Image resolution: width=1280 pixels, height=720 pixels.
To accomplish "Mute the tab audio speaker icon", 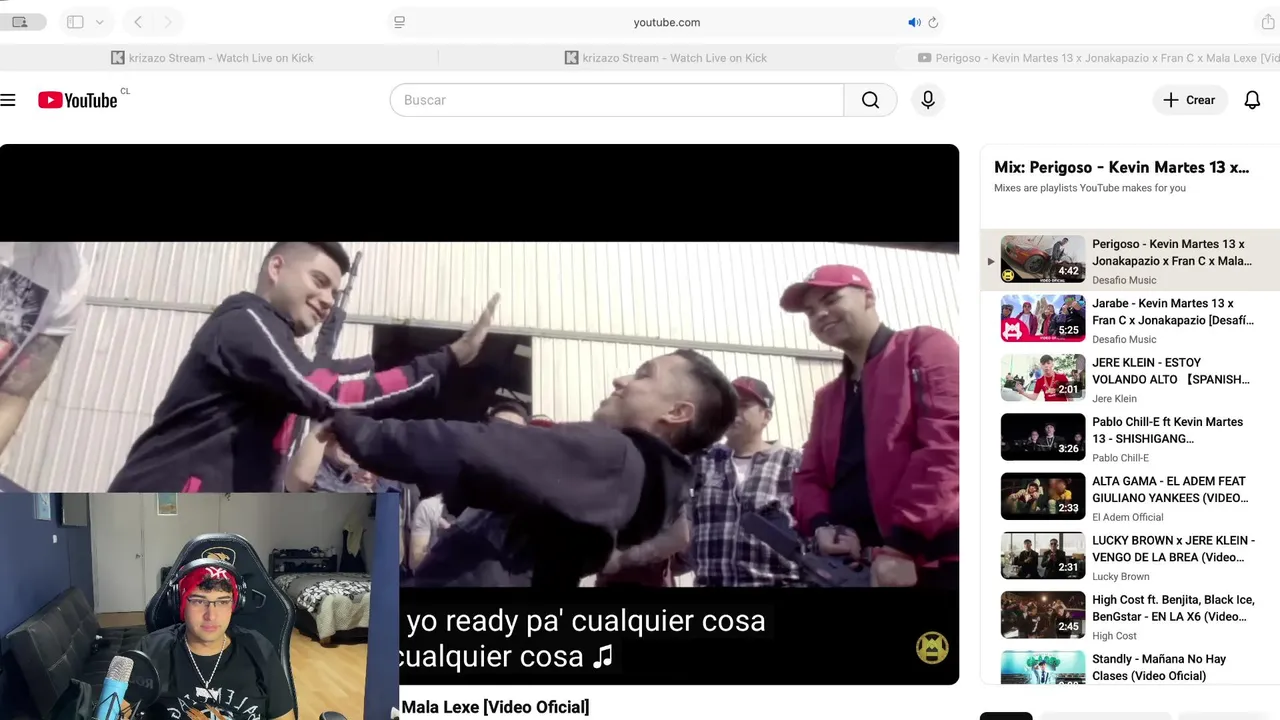I will [914, 22].
